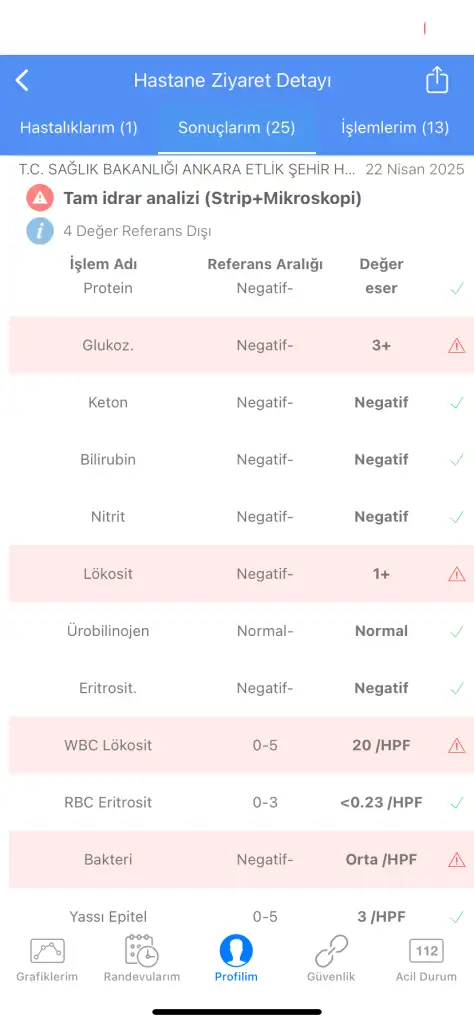Viewport: 474px width, 1024px height.
Task: Select the RBC Eritrosit result row
Action: click(x=237, y=803)
